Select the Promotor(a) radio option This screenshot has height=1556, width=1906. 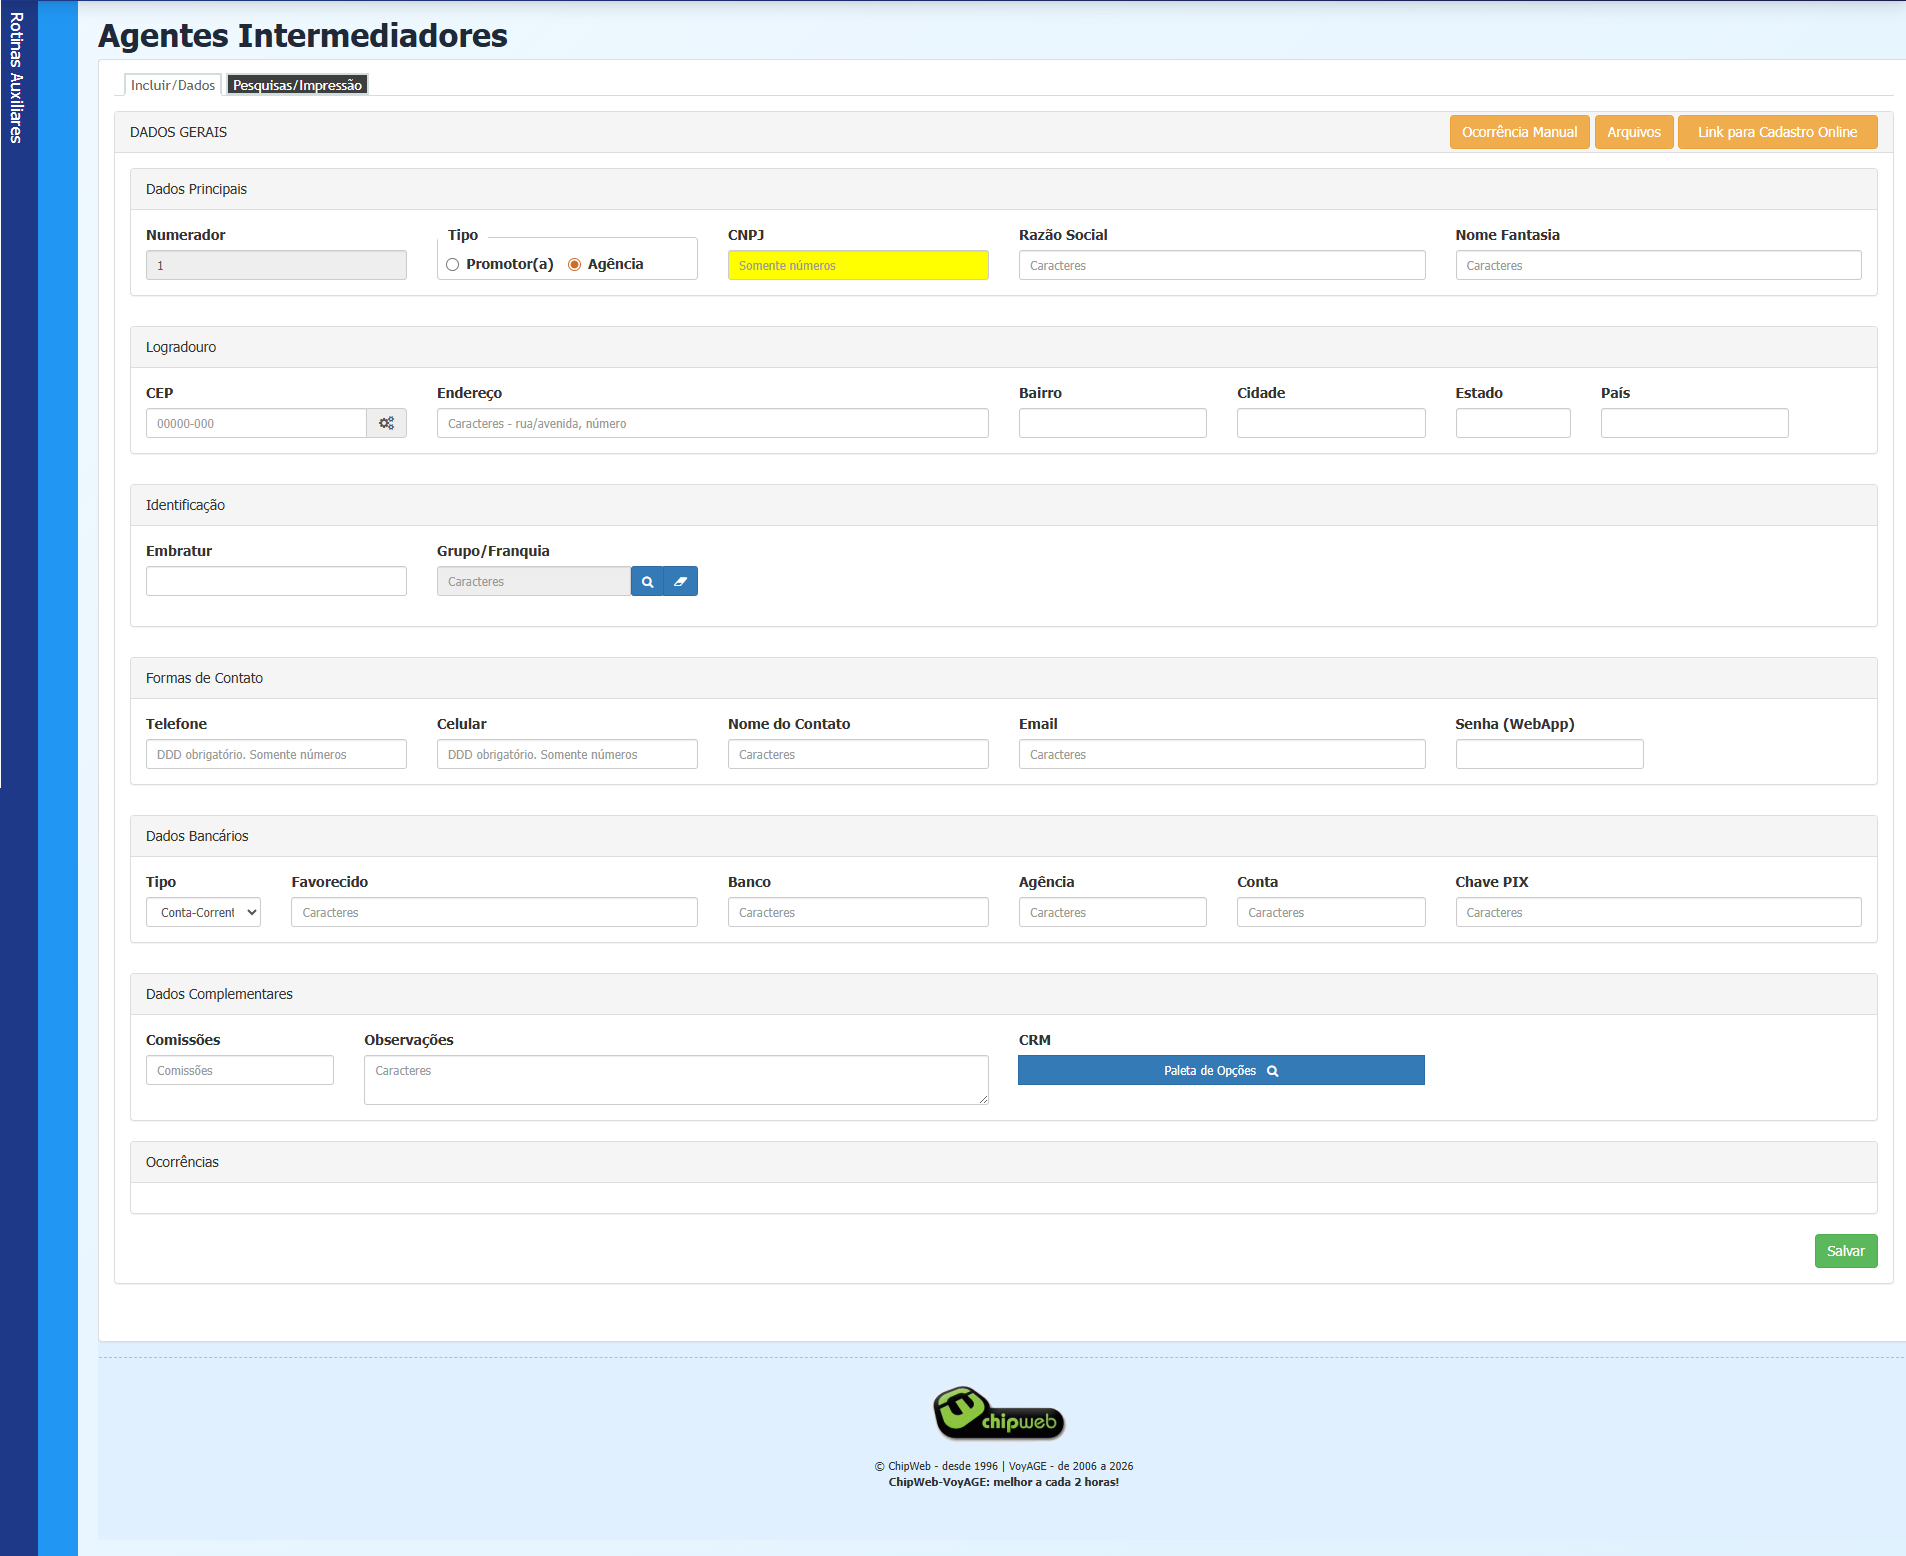pos(453,265)
